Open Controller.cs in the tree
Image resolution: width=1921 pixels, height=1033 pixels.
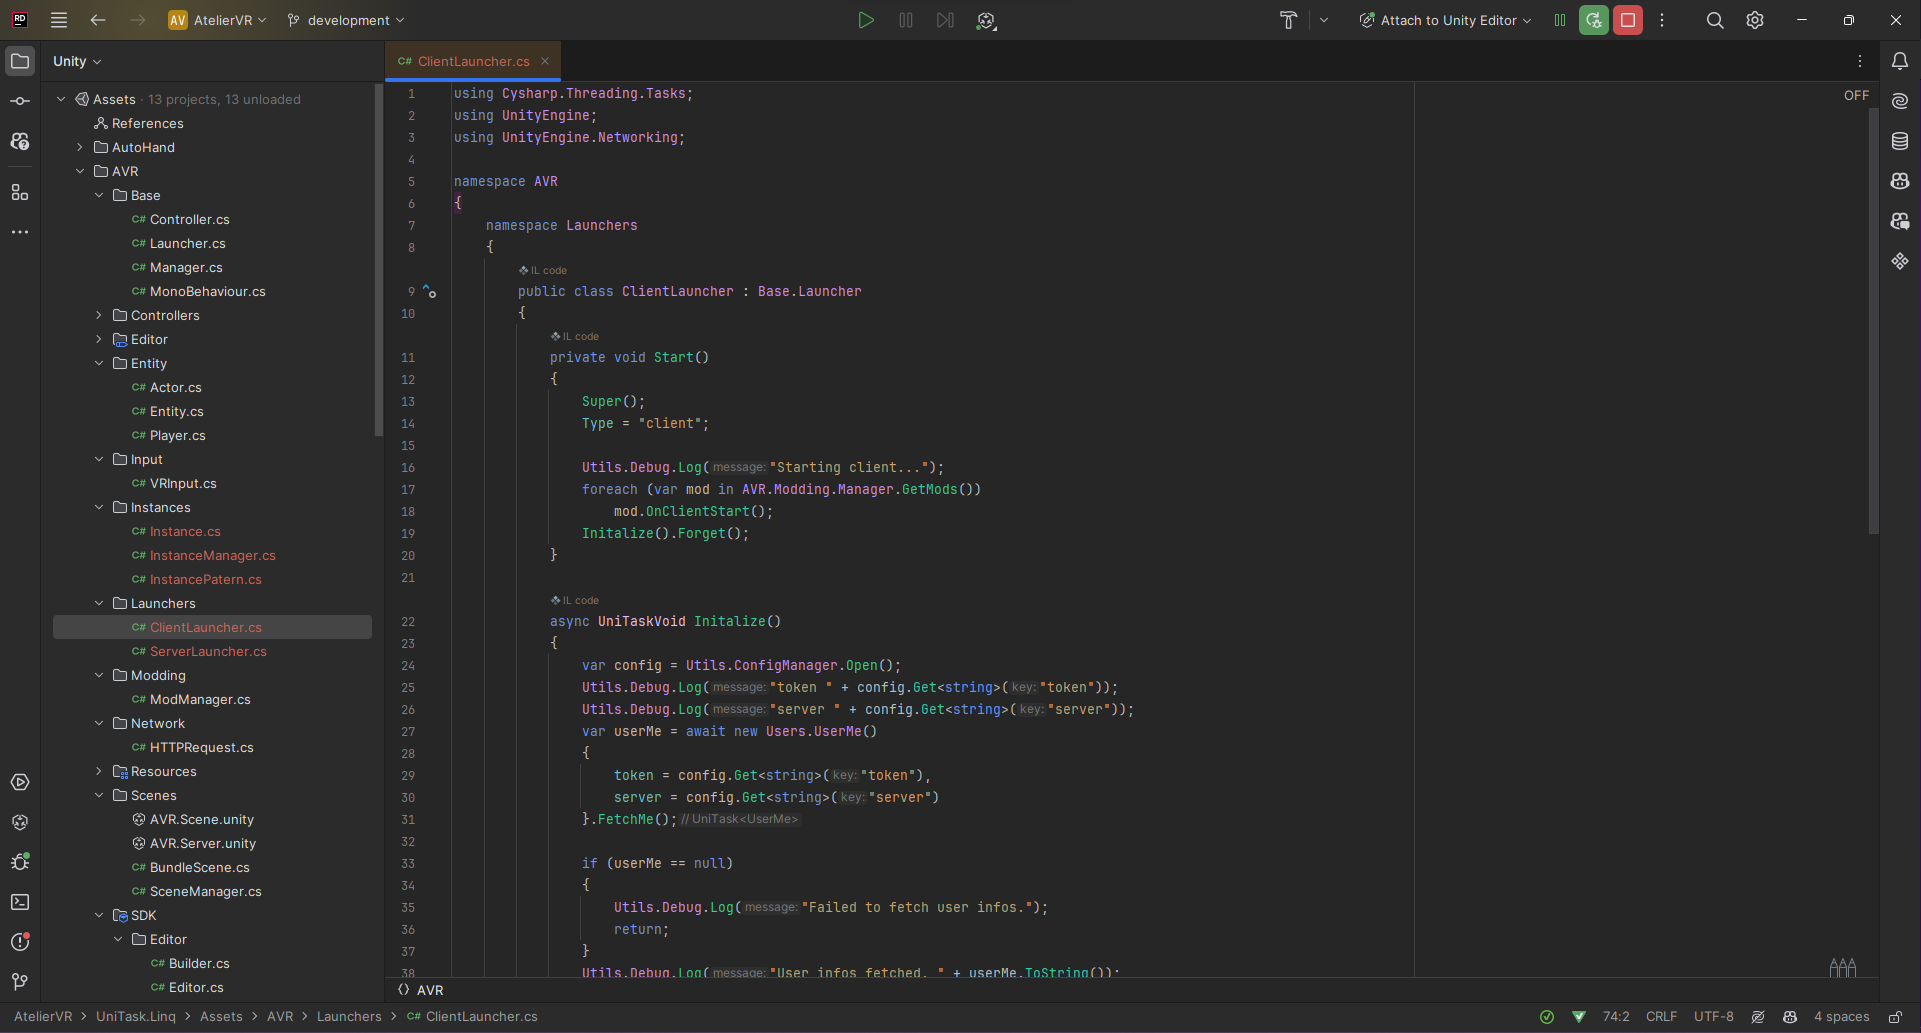pos(189,219)
